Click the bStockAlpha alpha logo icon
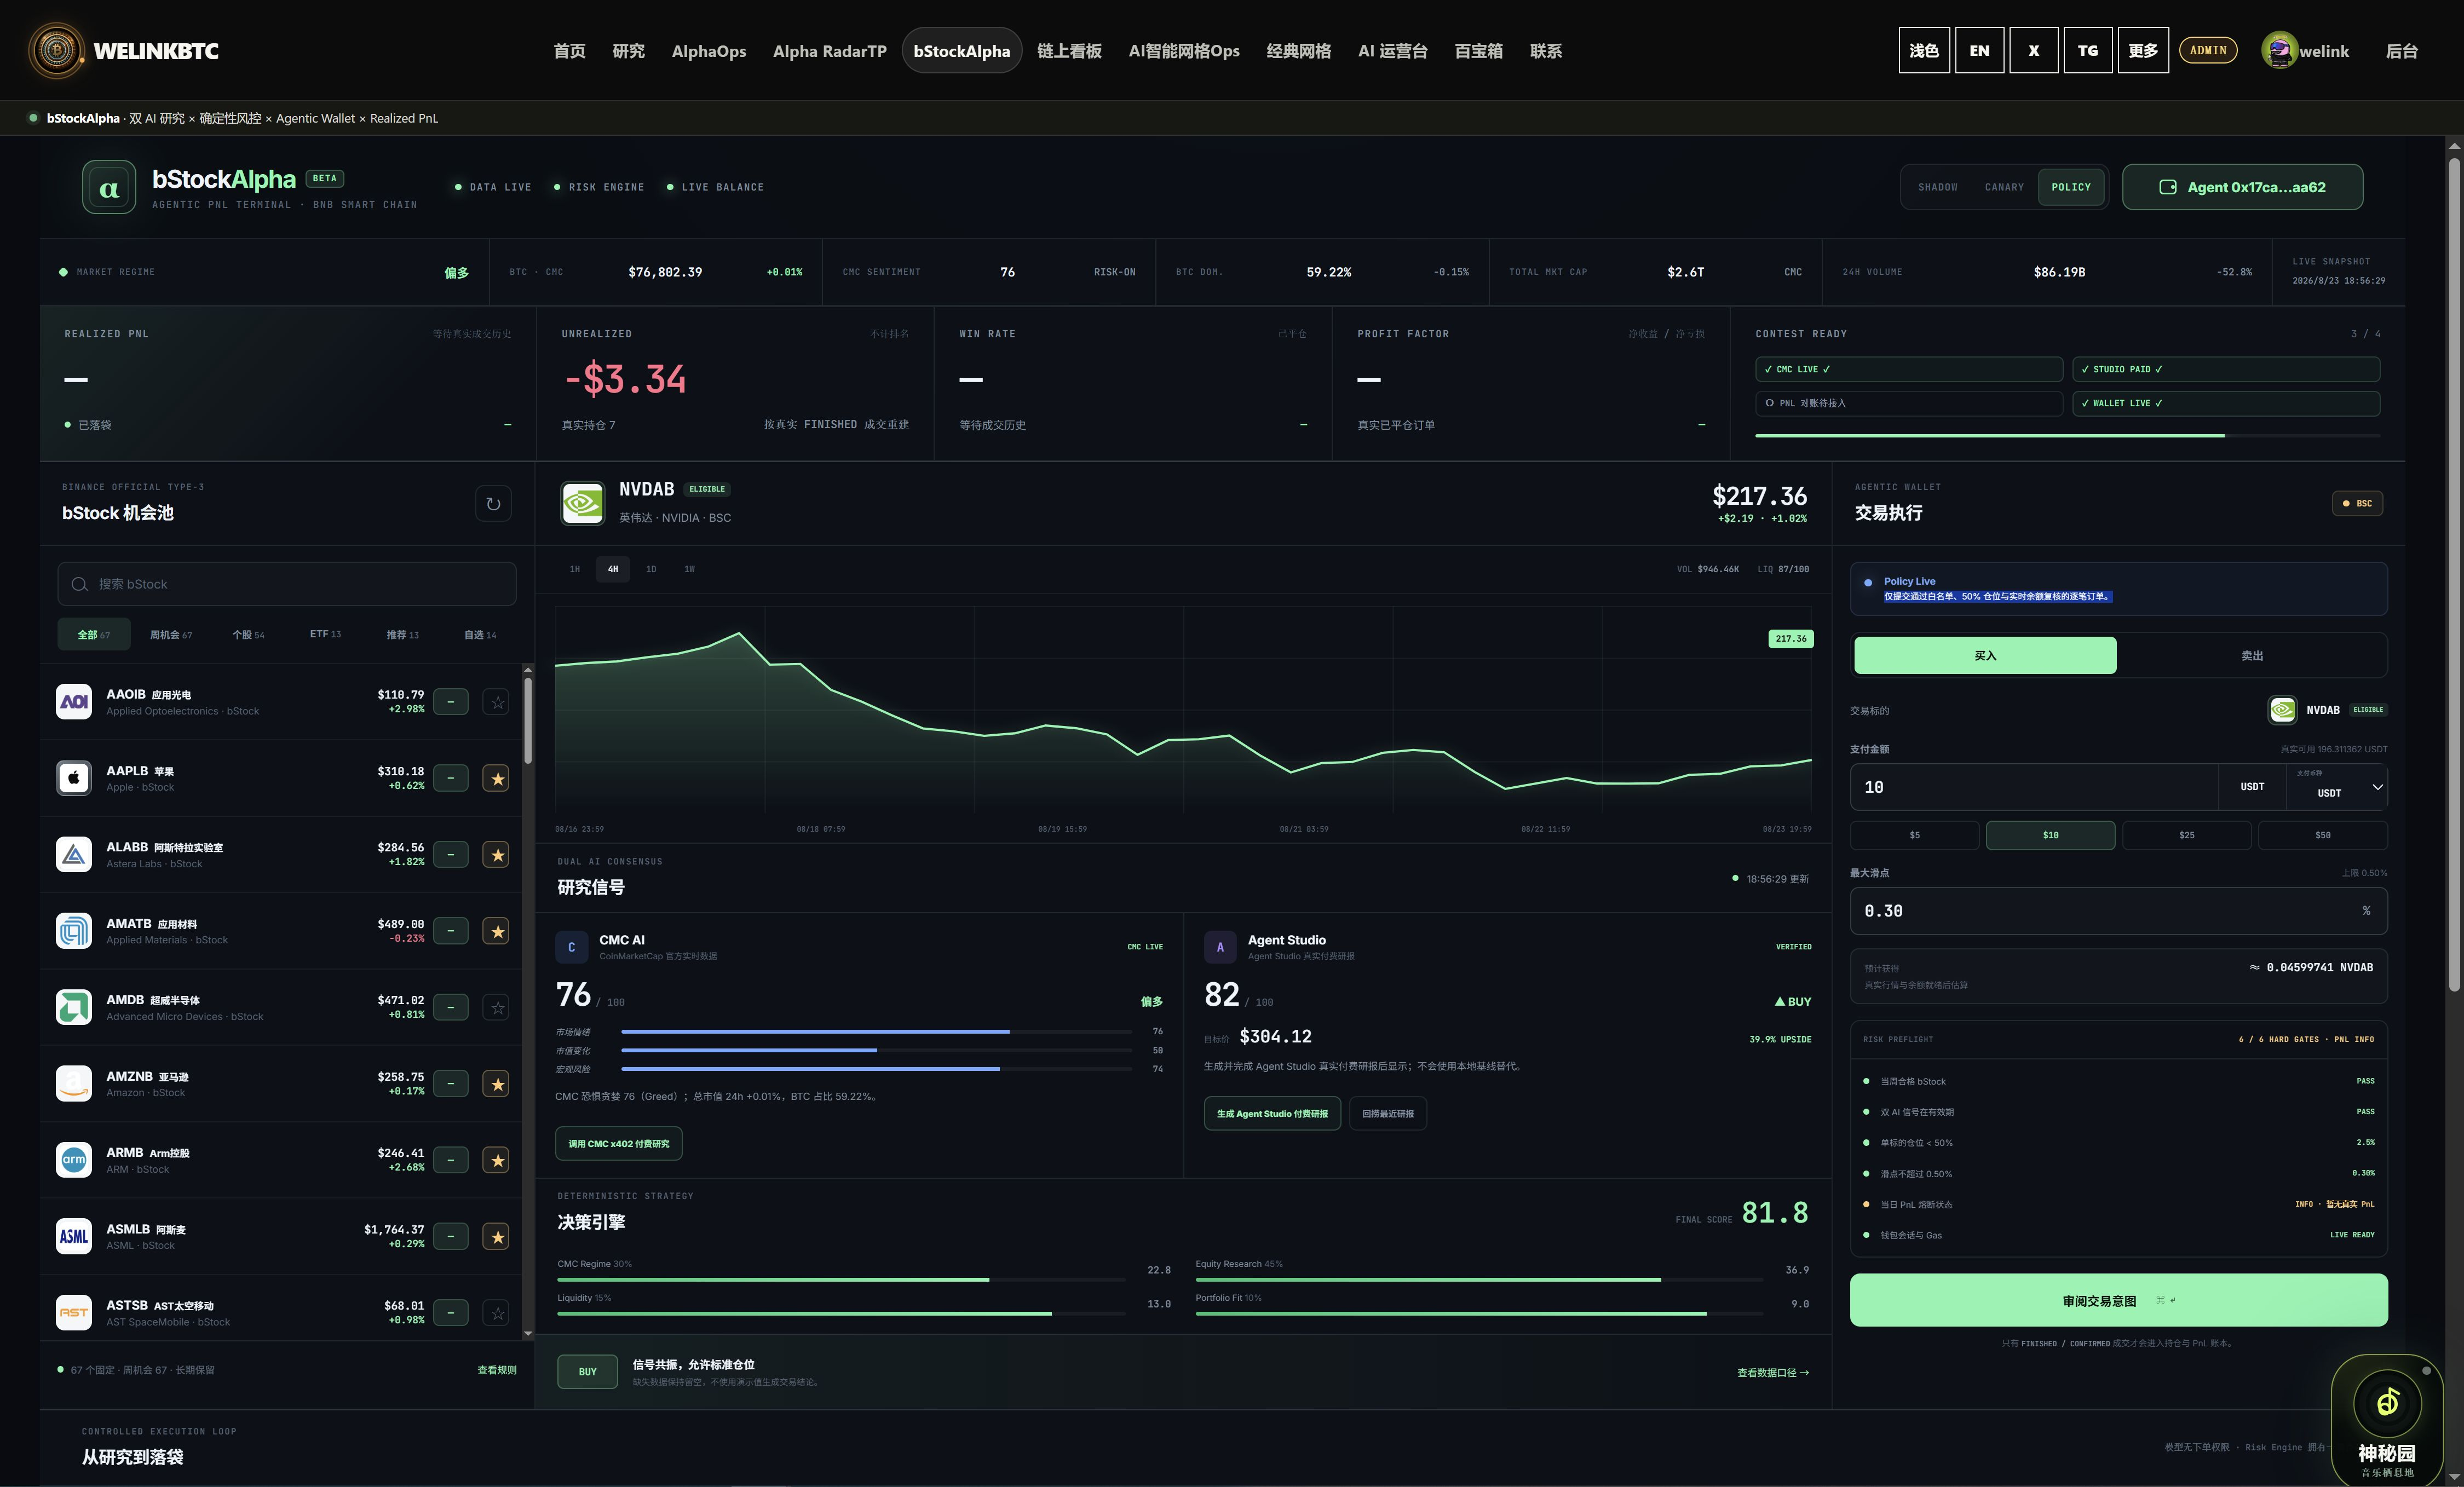2464x1487 pixels. point(109,187)
